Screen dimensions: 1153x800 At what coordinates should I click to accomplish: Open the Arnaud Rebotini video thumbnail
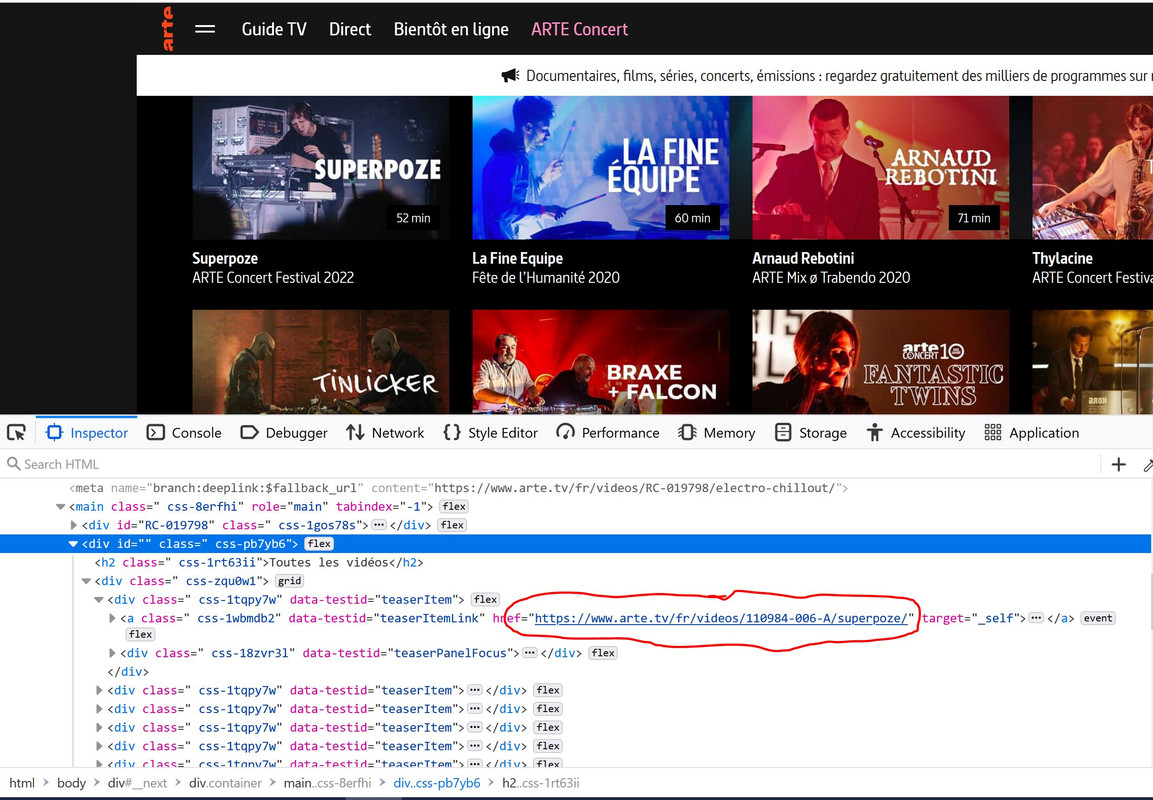880,168
